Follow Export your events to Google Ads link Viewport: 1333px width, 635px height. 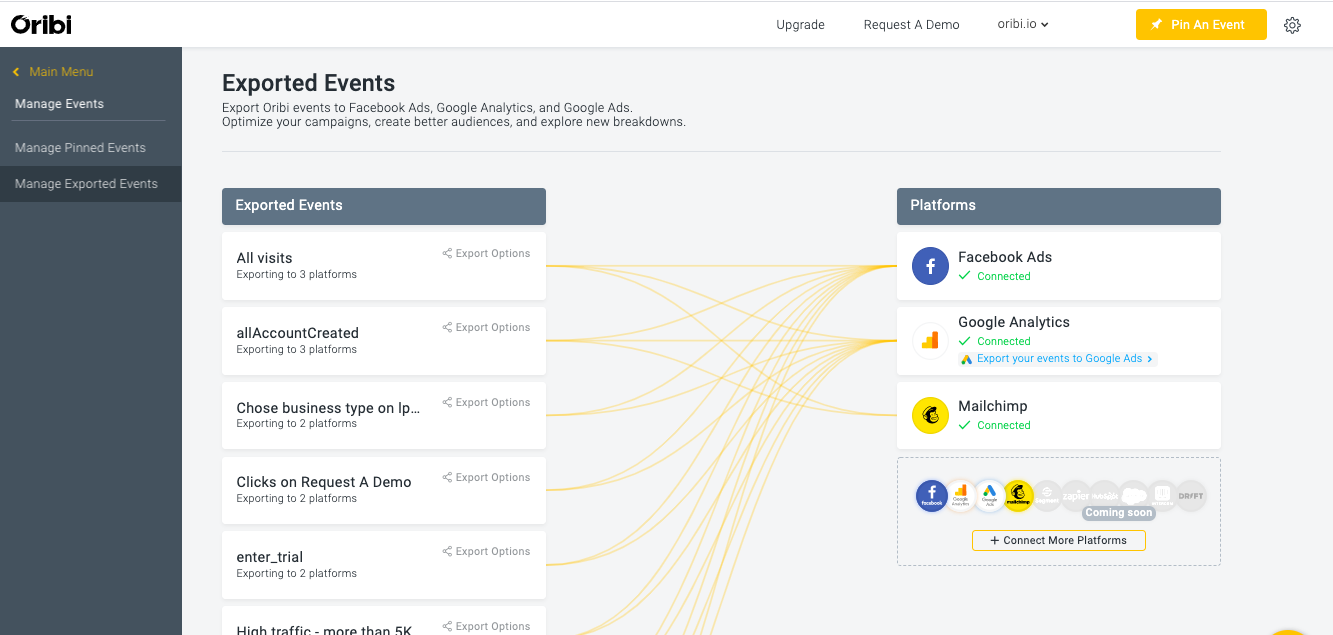click(1058, 359)
